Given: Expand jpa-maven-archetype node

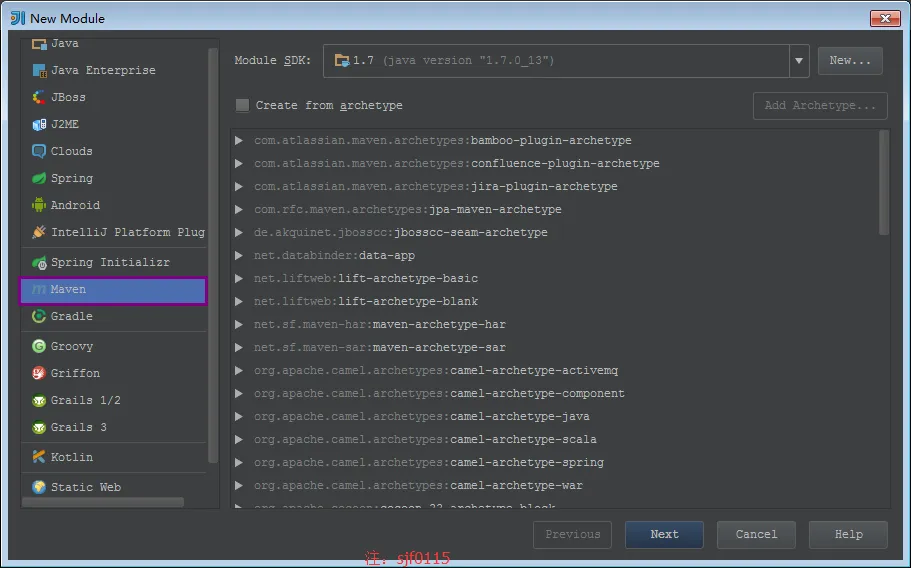Looking at the screenshot, I should (x=238, y=210).
